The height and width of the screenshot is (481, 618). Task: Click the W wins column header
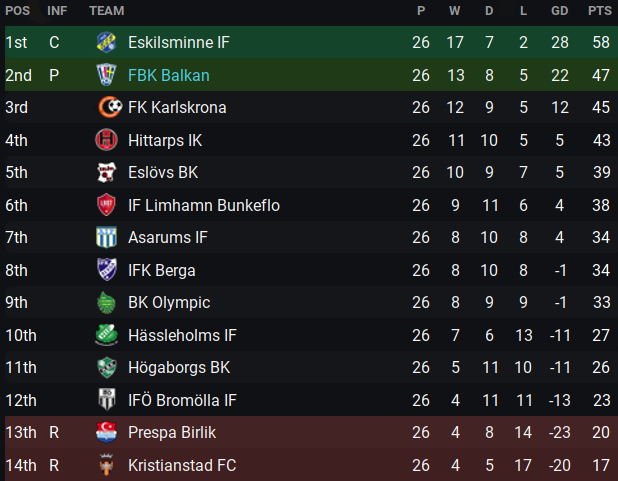[x=454, y=11]
